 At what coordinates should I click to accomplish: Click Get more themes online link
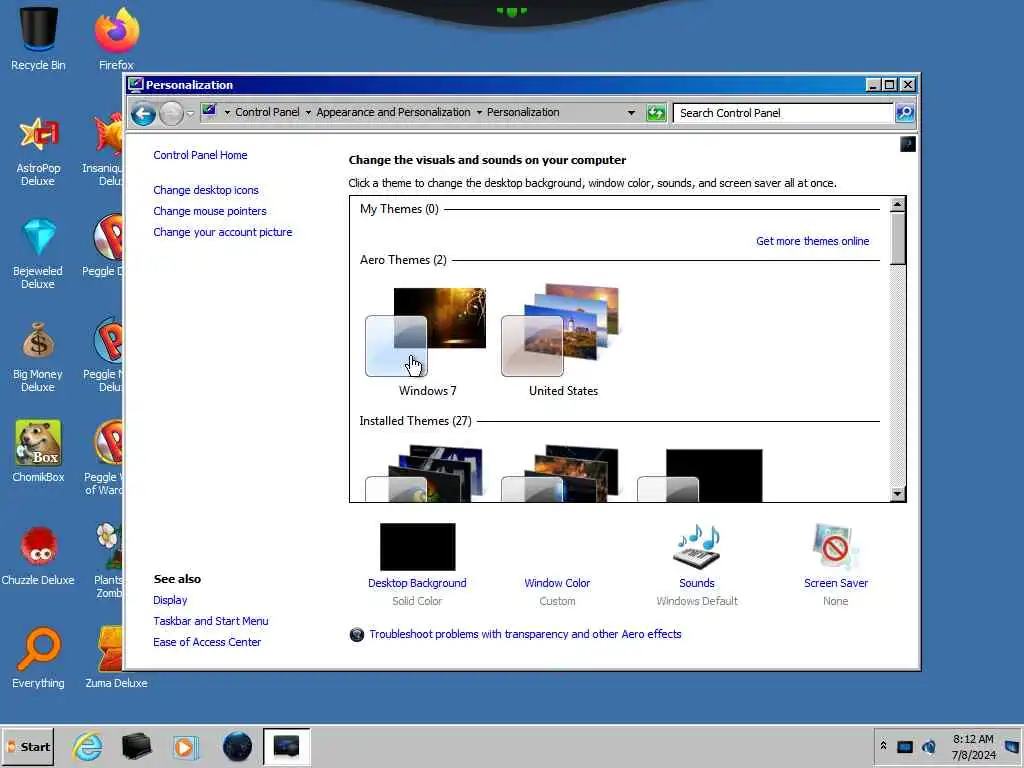pyautogui.click(x=812, y=241)
